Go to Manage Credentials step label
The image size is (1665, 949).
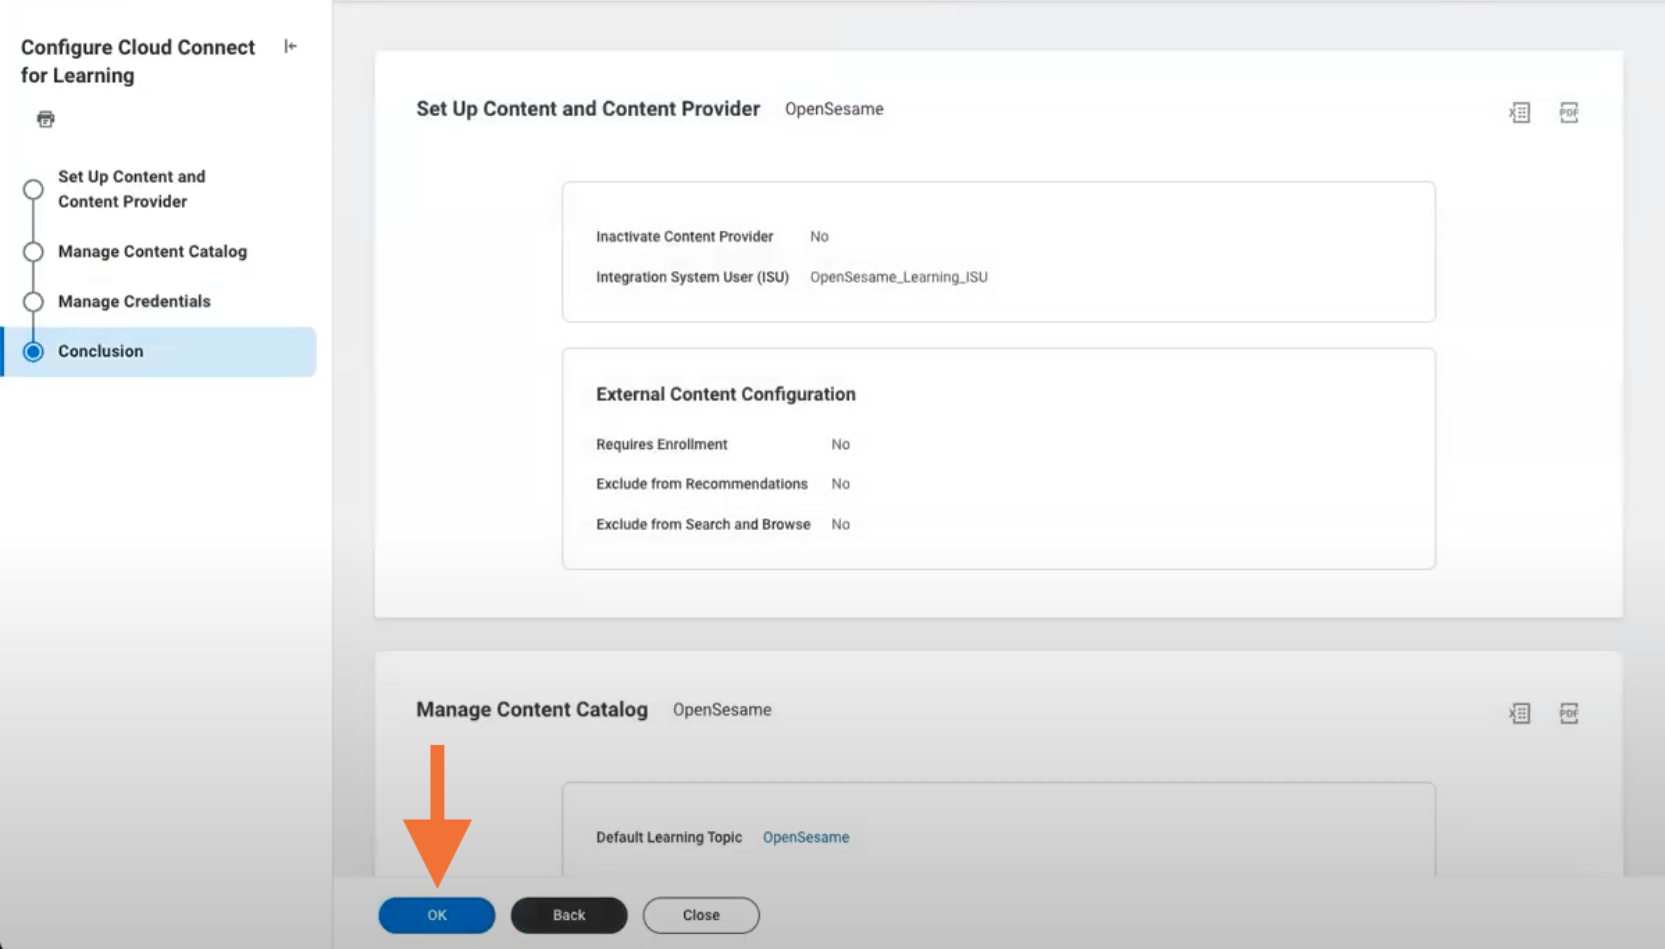coord(134,301)
